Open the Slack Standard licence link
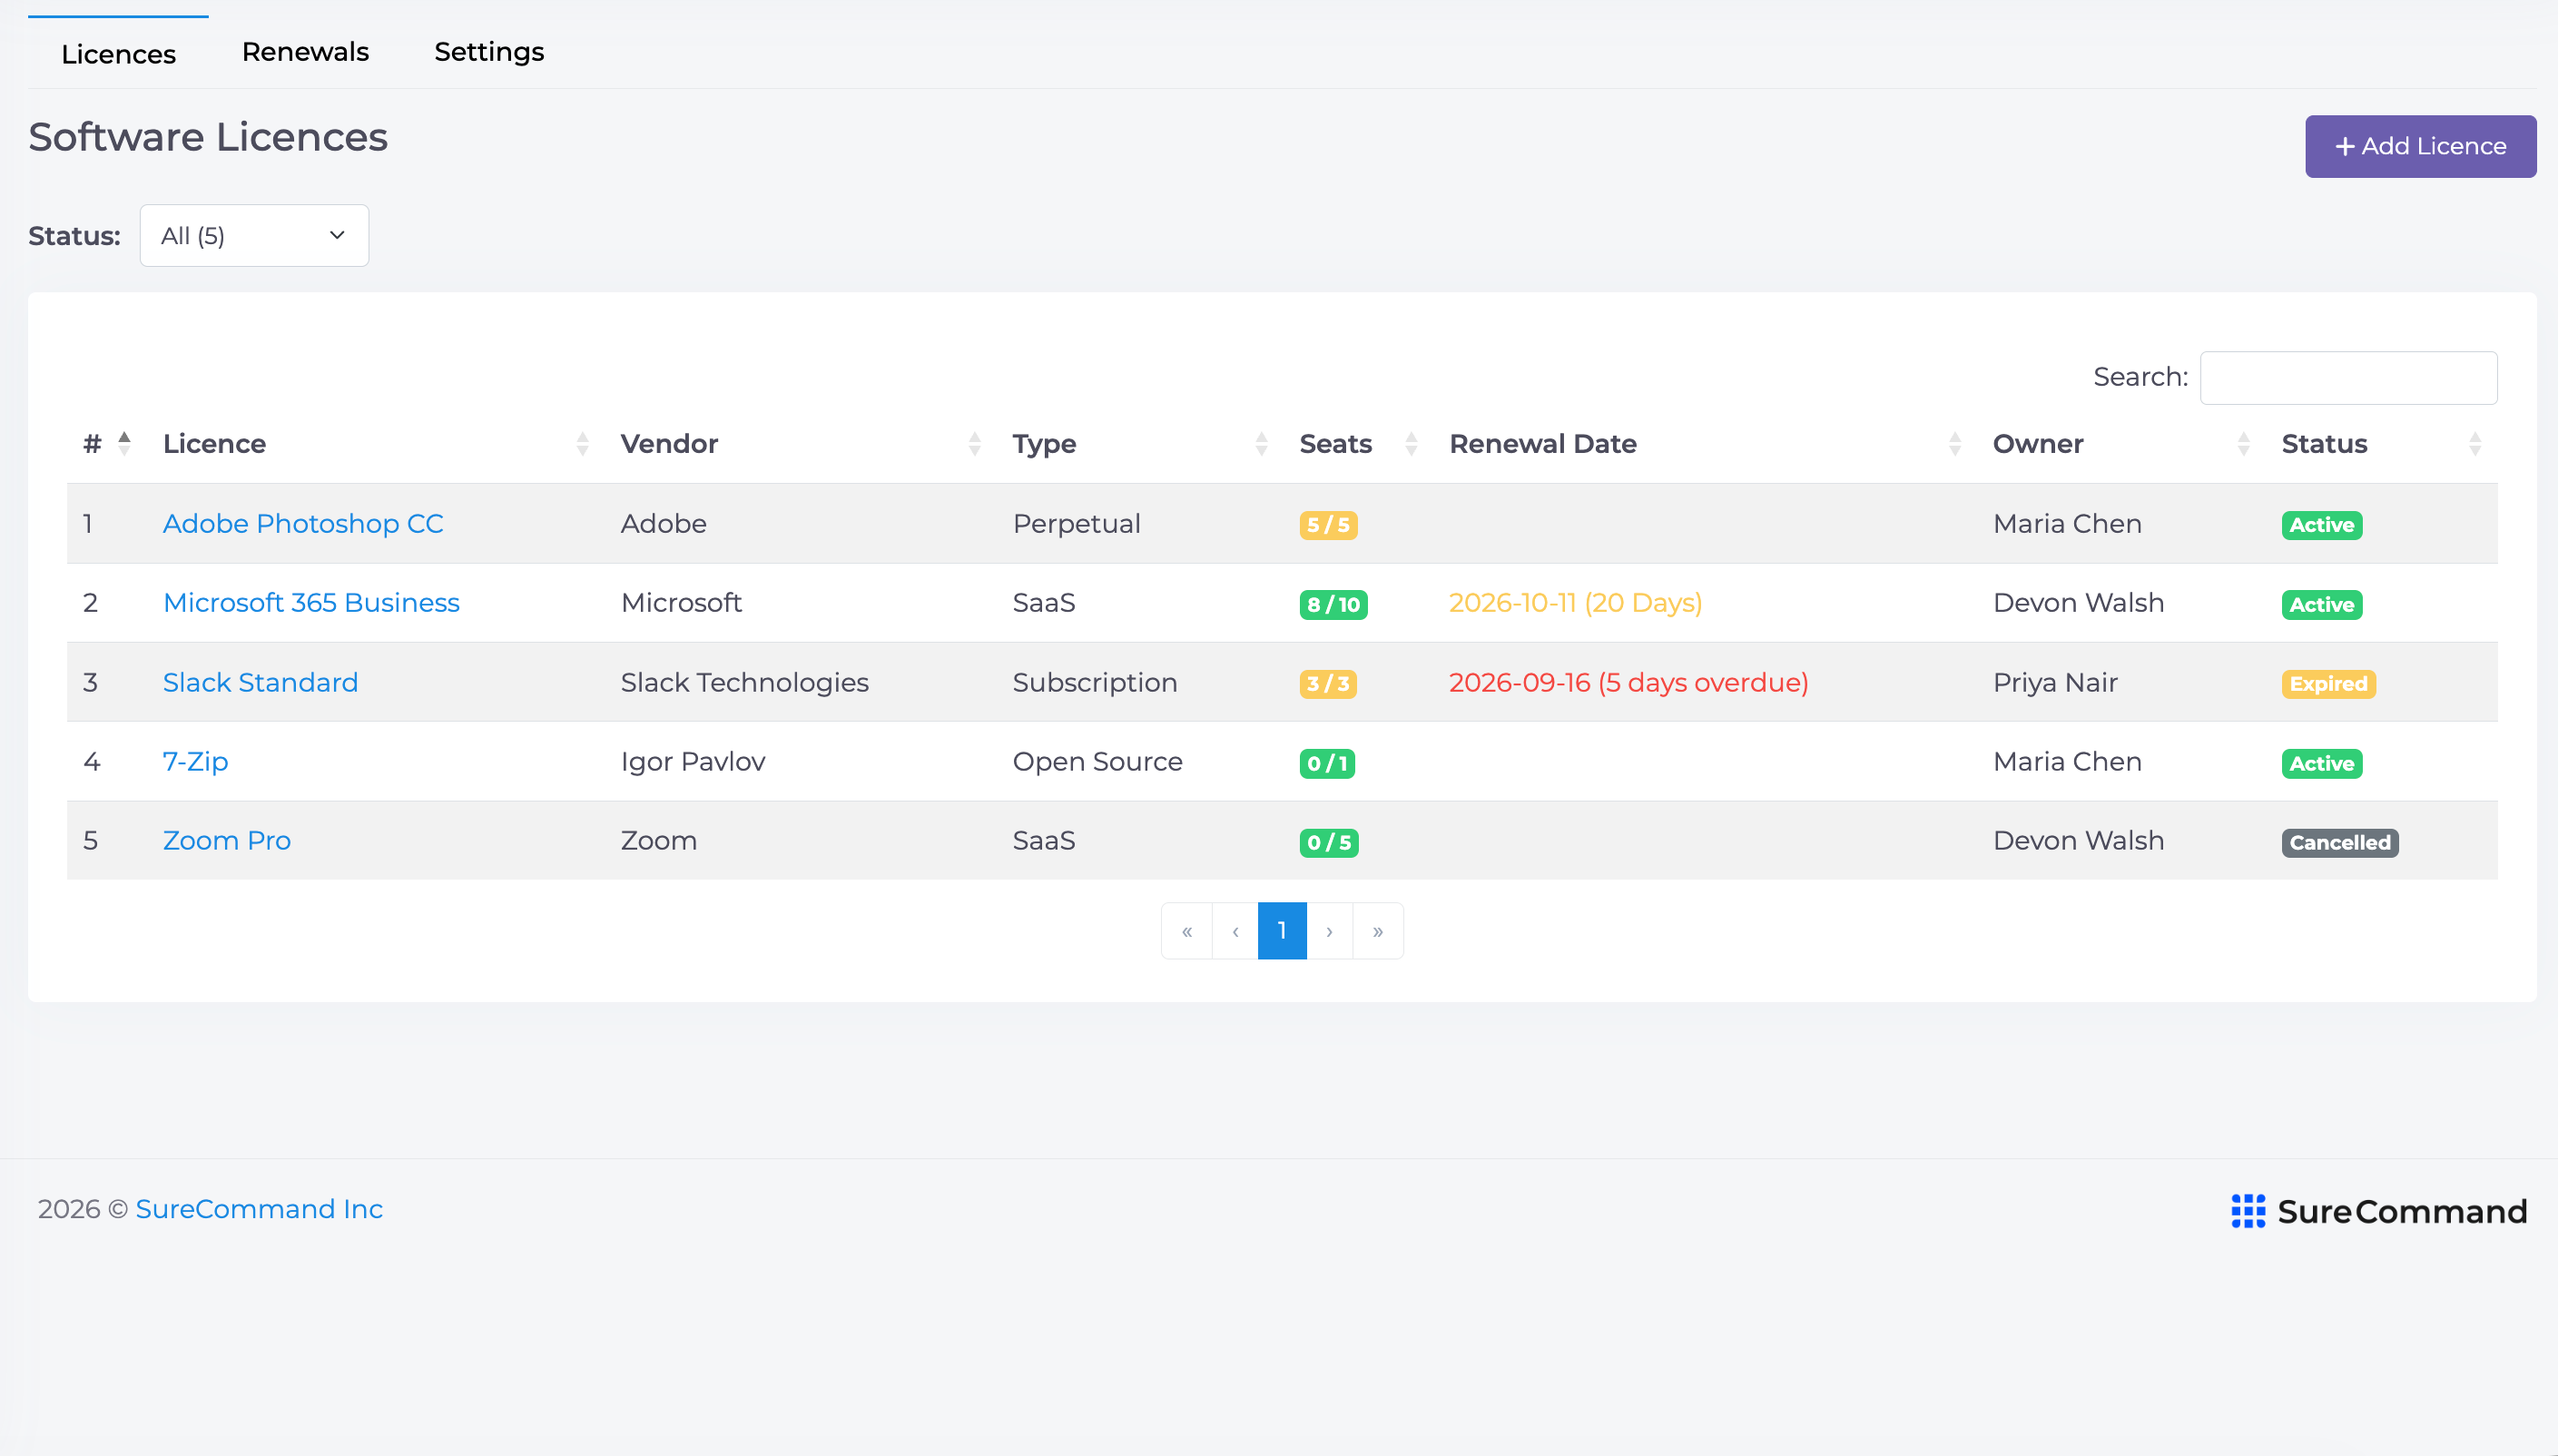Image resolution: width=2558 pixels, height=1456 pixels. pyautogui.click(x=260, y=683)
